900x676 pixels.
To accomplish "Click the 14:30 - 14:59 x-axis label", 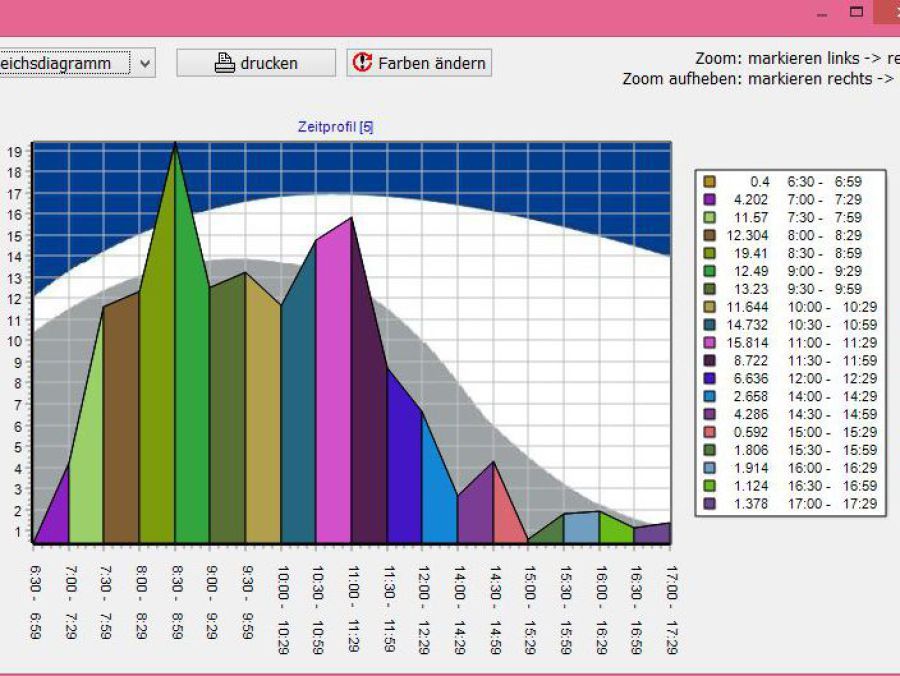I will click(x=494, y=609).
